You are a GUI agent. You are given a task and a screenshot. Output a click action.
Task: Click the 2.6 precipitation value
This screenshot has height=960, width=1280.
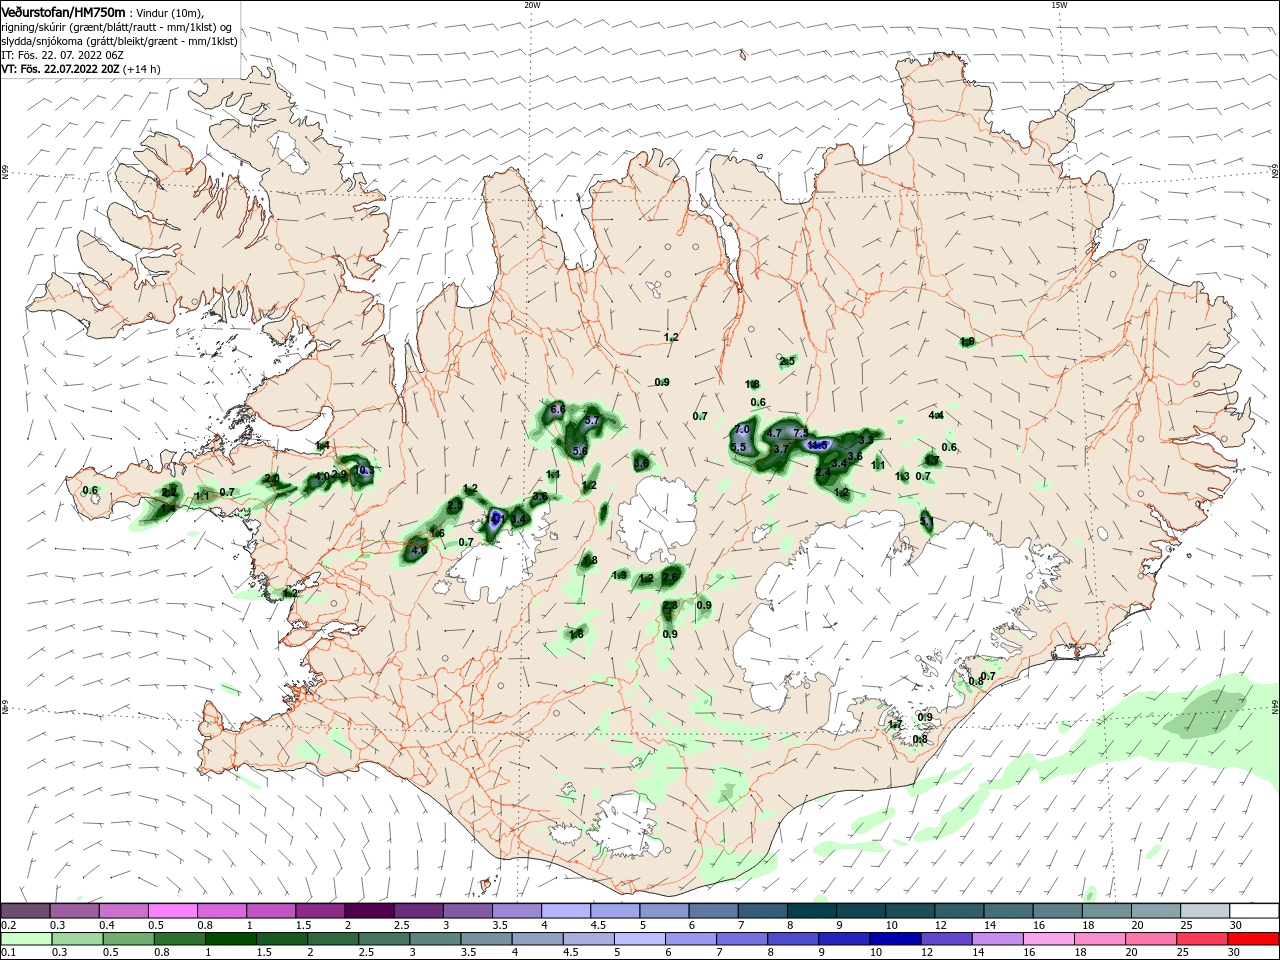coord(670,577)
